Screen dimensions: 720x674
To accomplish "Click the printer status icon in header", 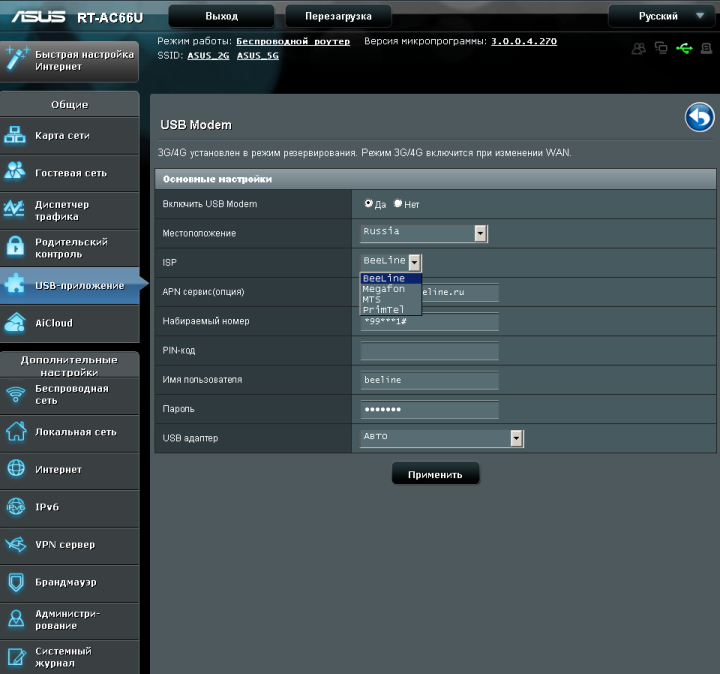I will click(706, 48).
